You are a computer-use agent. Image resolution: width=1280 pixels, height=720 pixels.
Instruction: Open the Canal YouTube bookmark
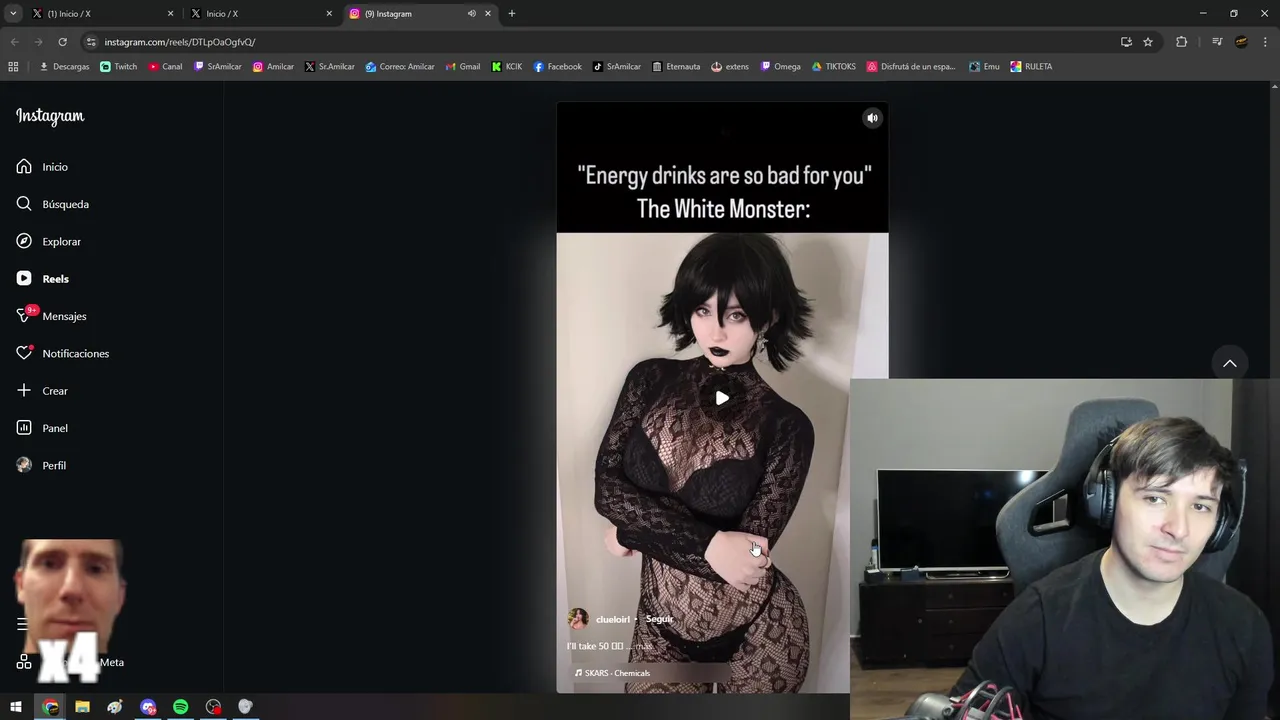coord(165,67)
